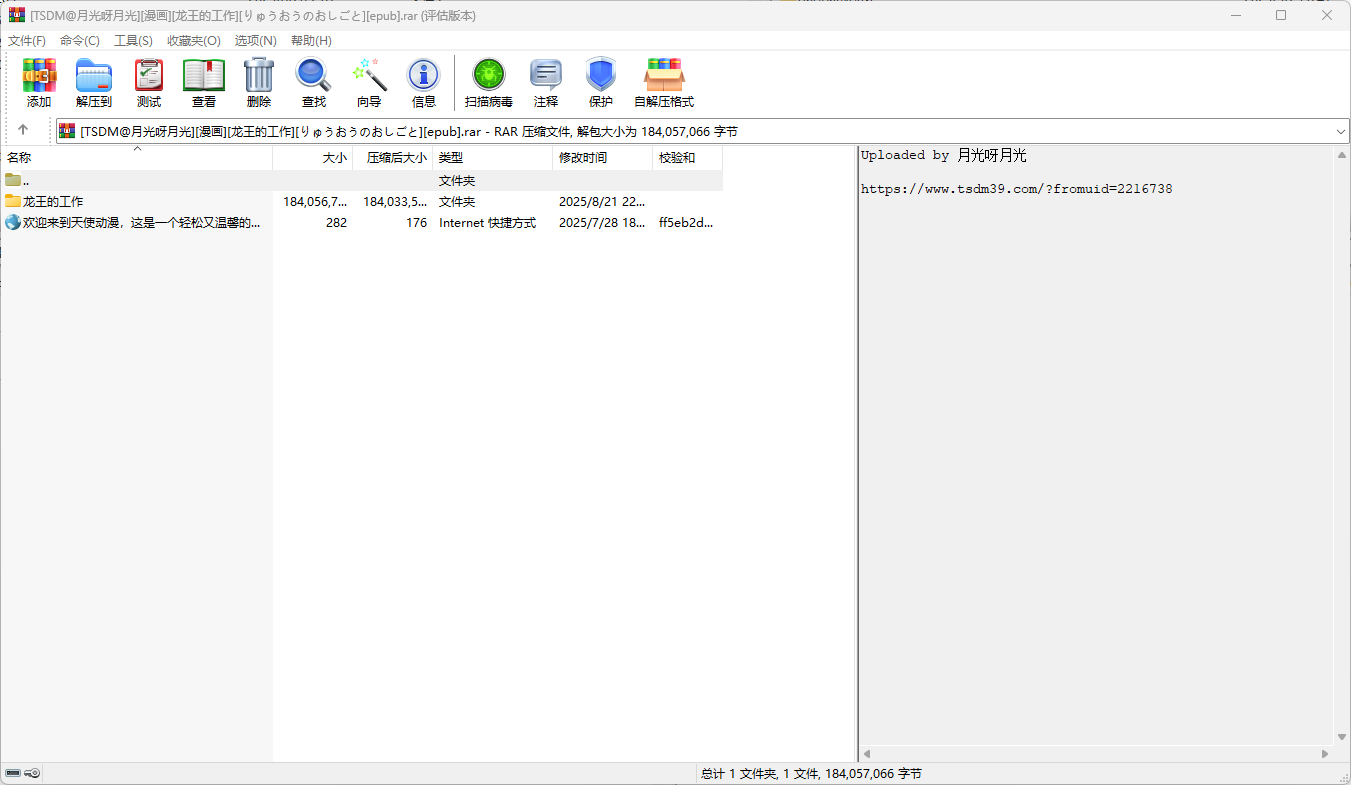Click the drive and key status bar icon
The height and width of the screenshot is (785, 1351).
click(22, 773)
